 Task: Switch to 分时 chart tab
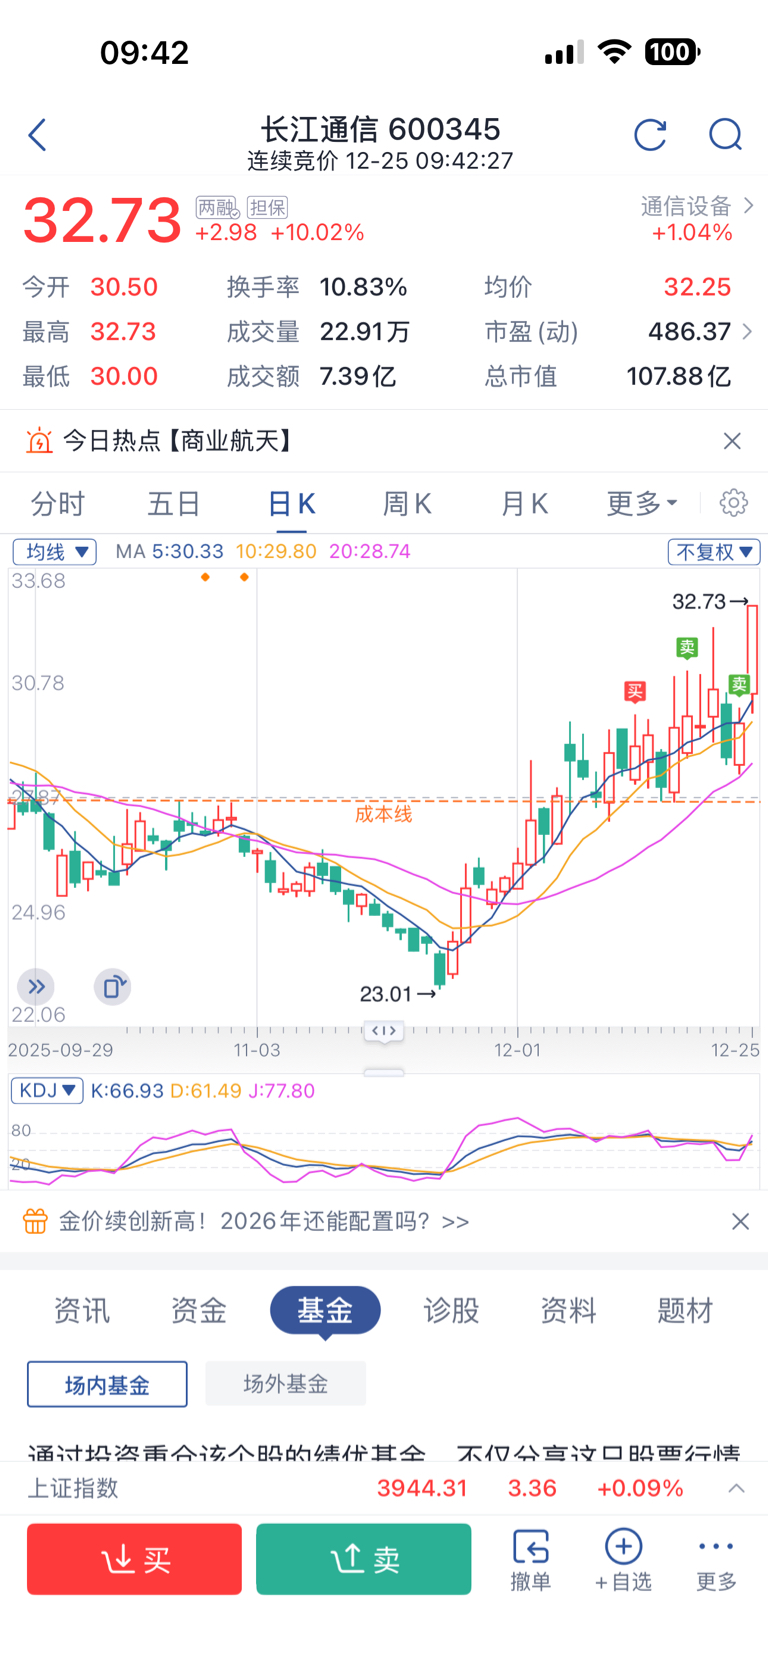(58, 503)
